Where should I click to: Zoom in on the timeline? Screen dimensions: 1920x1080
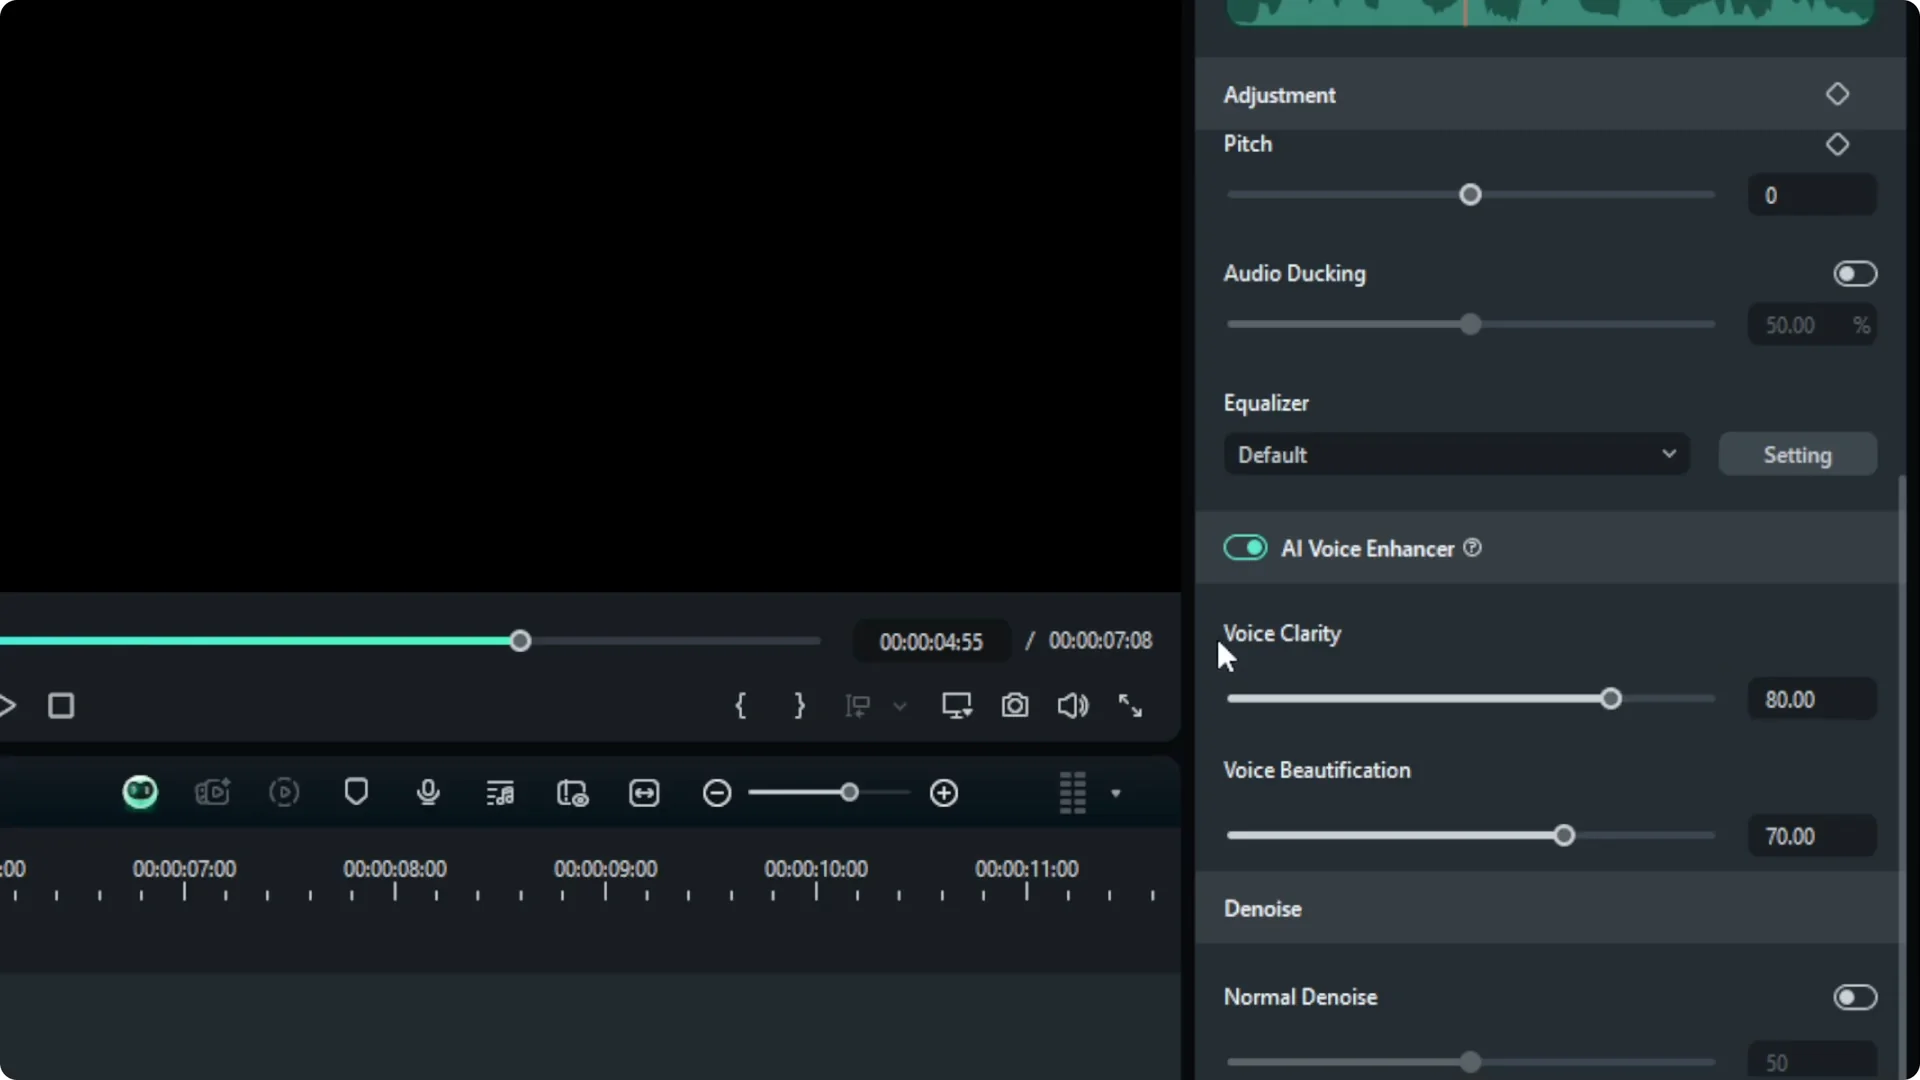(x=943, y=793)
